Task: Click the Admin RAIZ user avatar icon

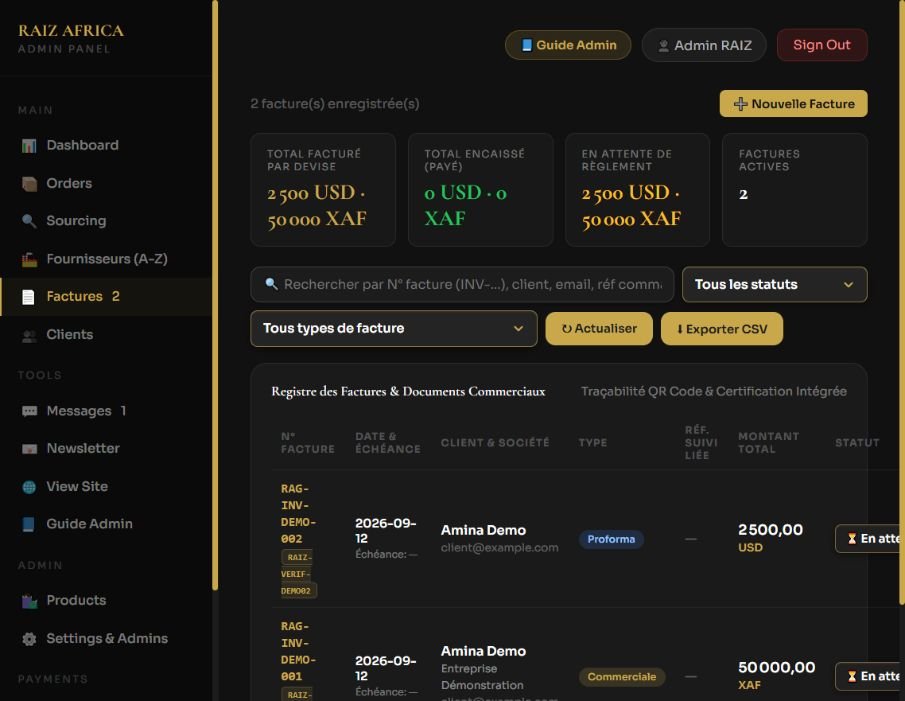Action: pos(664,46)
